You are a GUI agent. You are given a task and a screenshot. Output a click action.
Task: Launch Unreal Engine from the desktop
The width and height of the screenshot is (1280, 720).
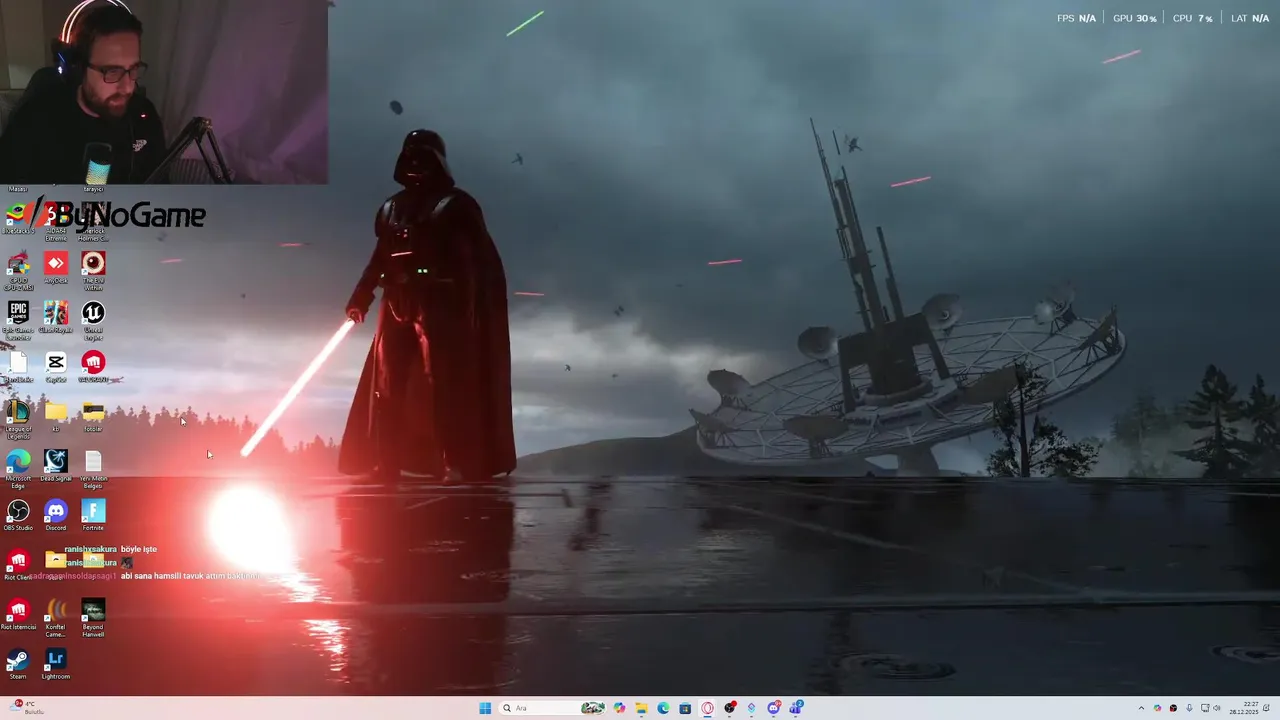point(93,321)
